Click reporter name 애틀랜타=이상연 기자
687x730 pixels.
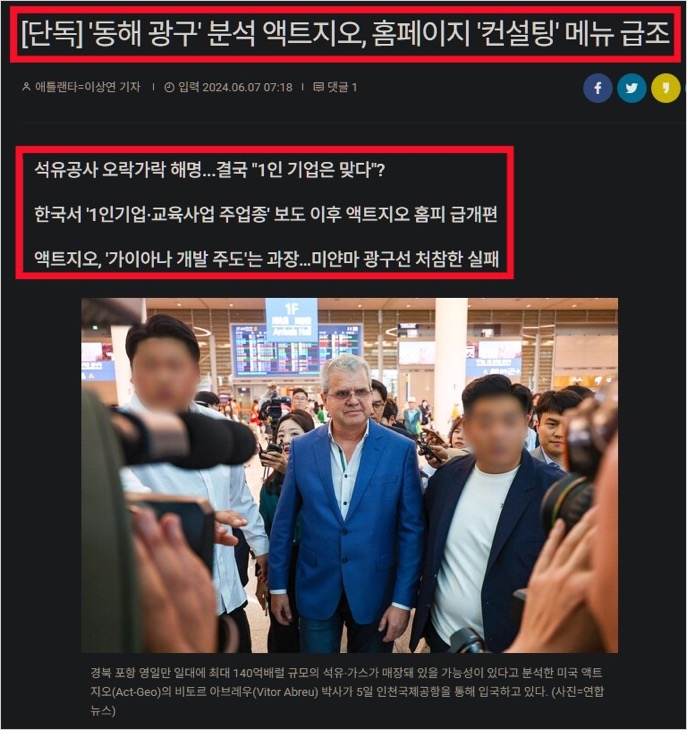point(88,87)
